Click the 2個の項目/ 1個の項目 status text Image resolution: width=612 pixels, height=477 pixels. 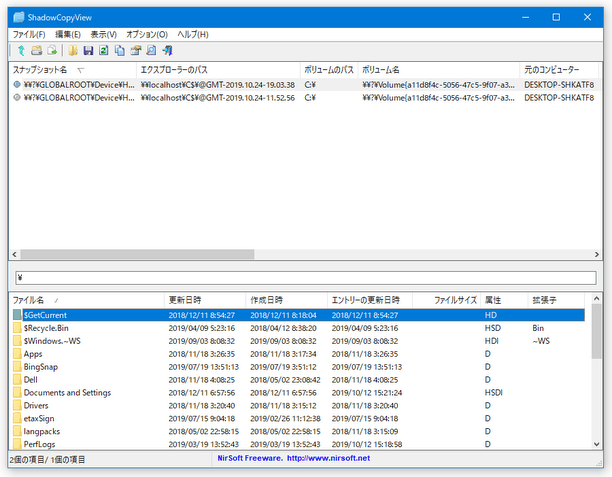point(47,459)
